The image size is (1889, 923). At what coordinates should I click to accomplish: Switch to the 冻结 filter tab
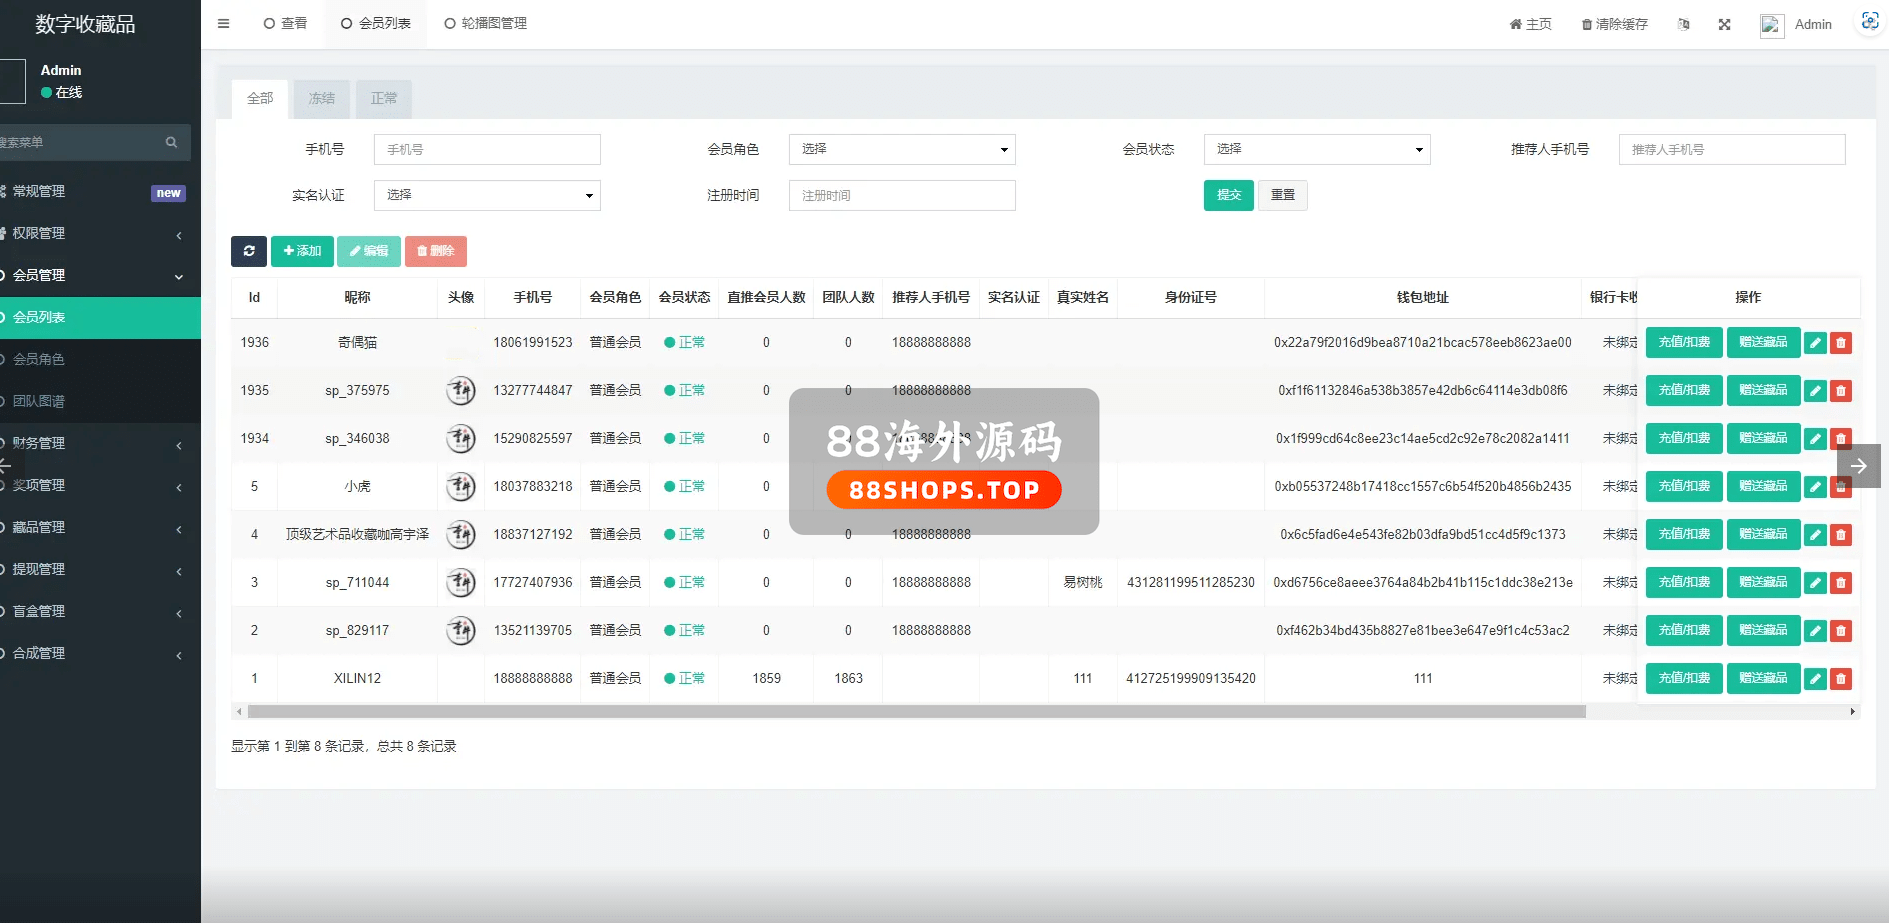(322, 98)
